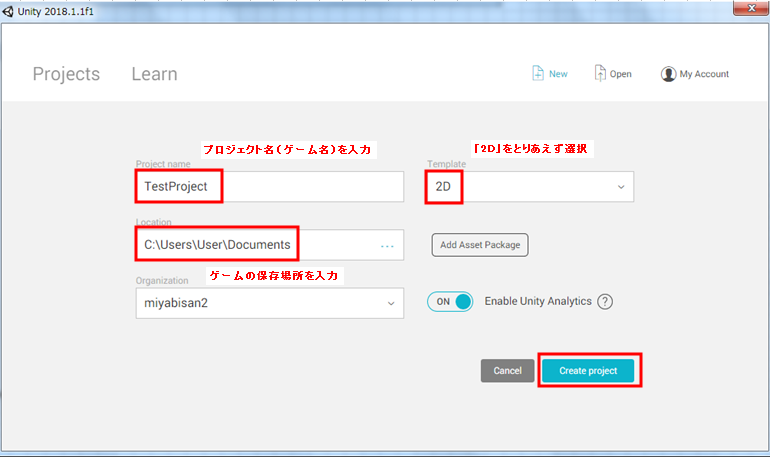This screenshot has width=770, height=457.
Task: Click the Create project button
Action: coord(588,371)
